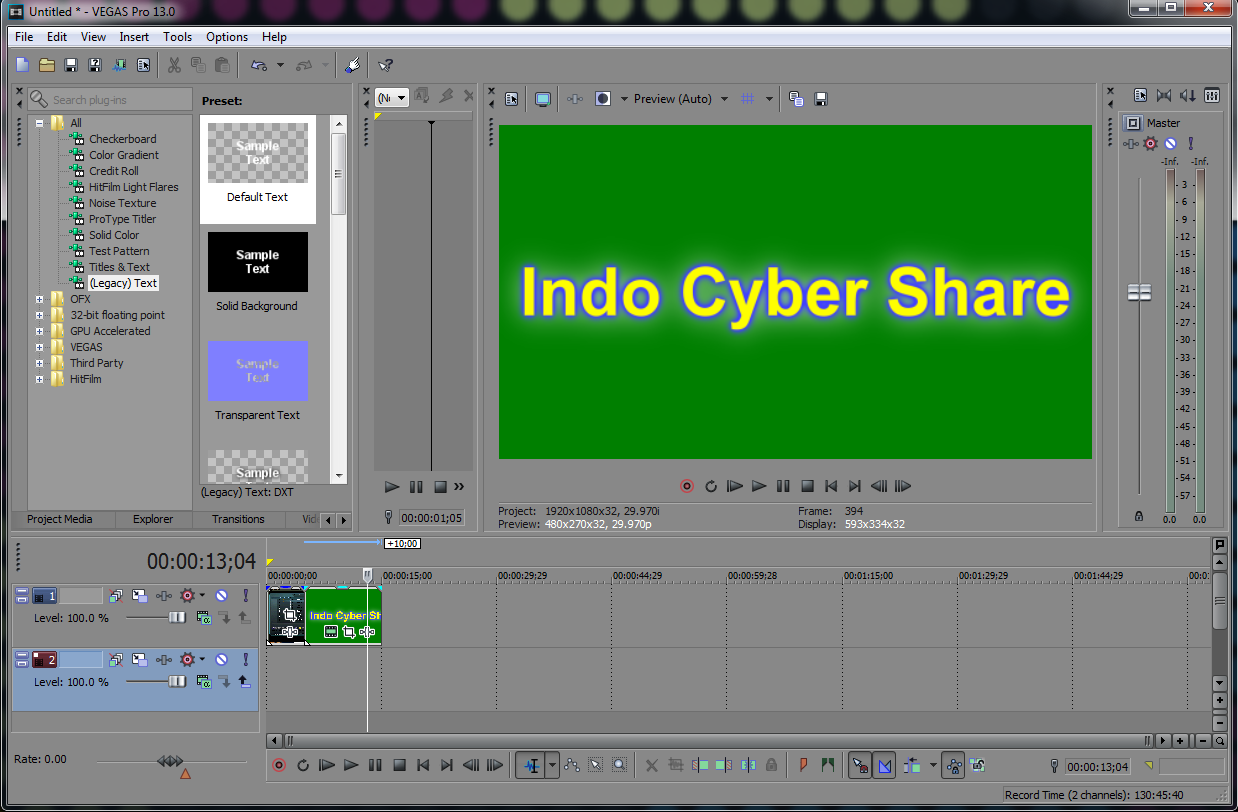Open track 1 FX gear icon
This screenshot has height=812, width=1238.
click(186, 596)
